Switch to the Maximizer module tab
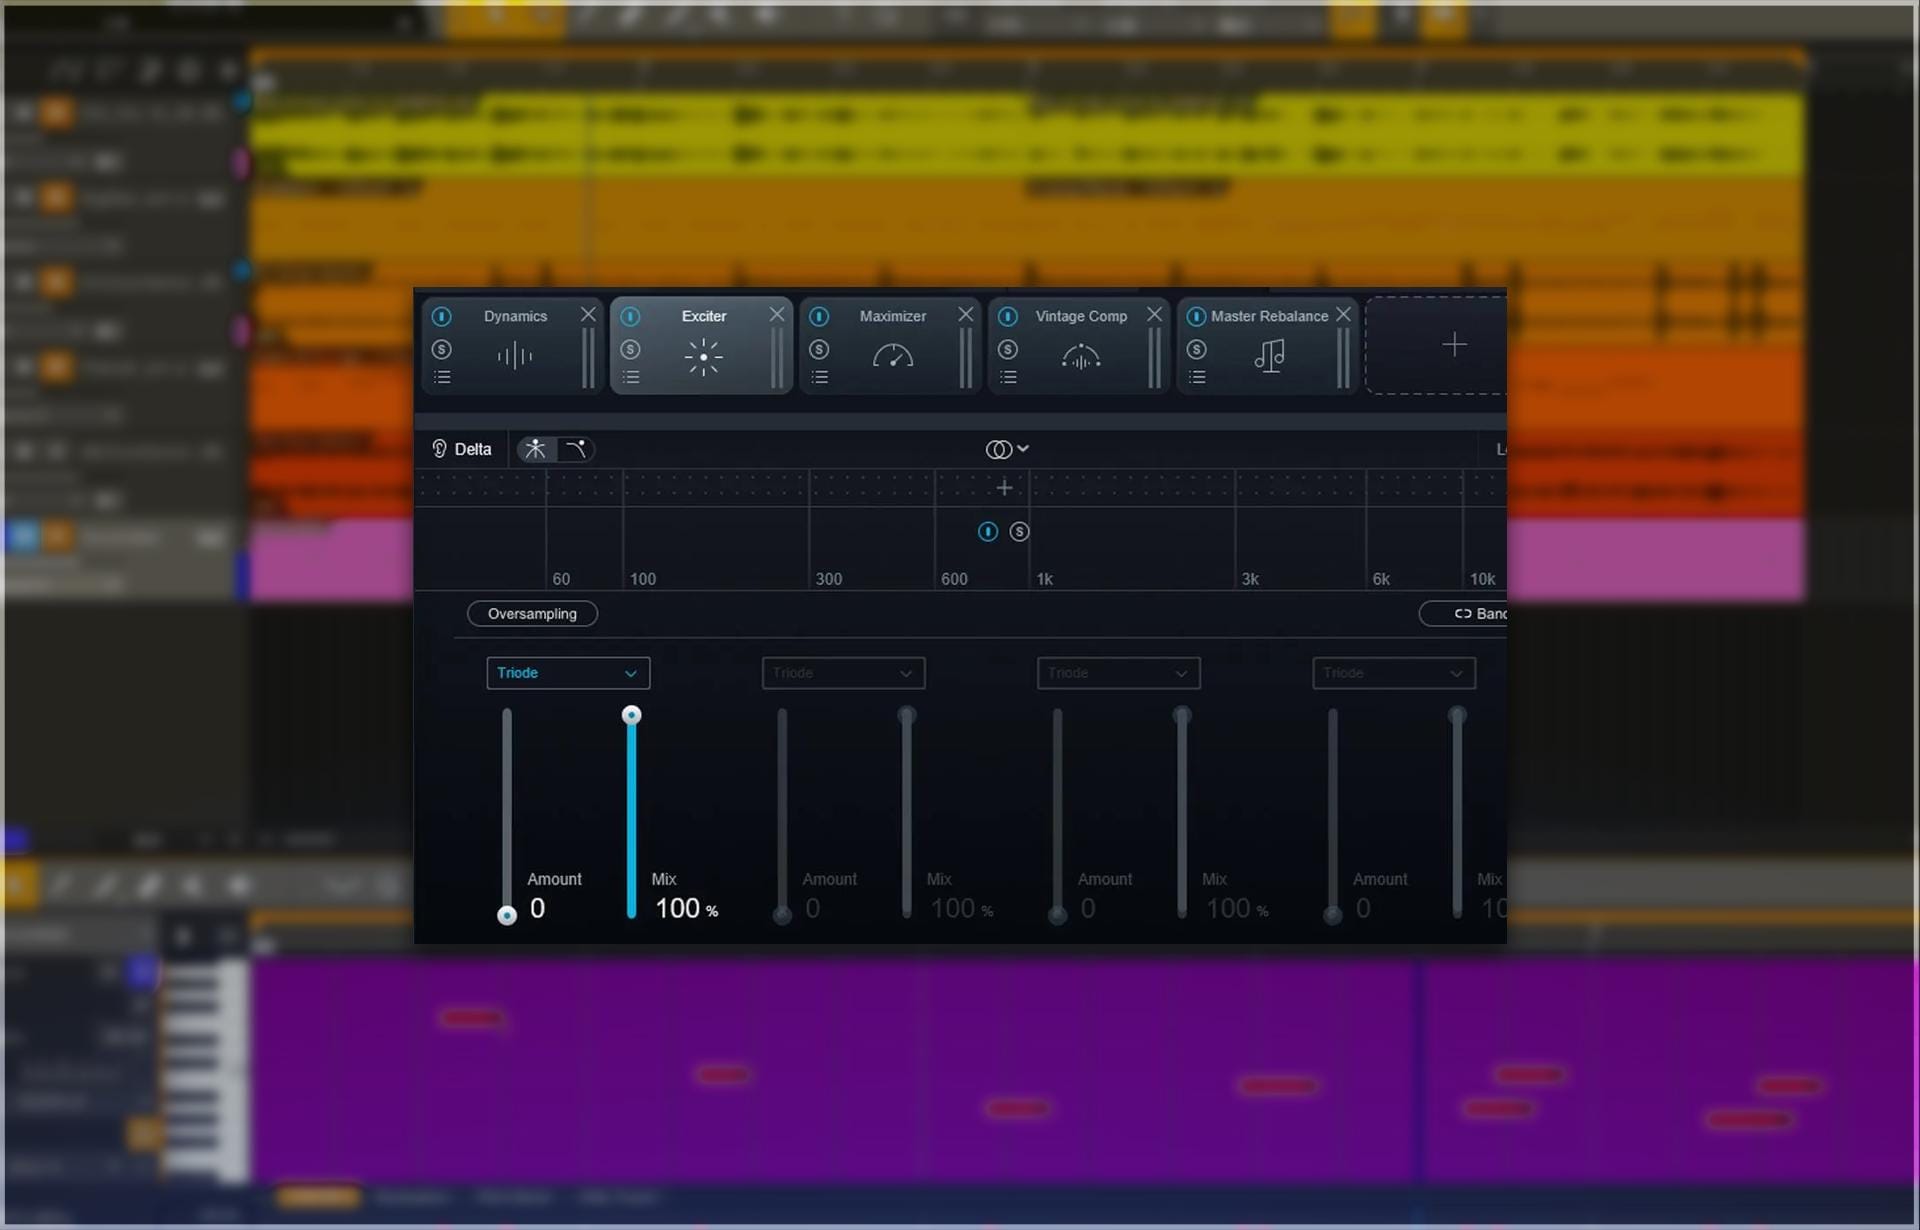1920x1230 pixels. pos(890,345)
